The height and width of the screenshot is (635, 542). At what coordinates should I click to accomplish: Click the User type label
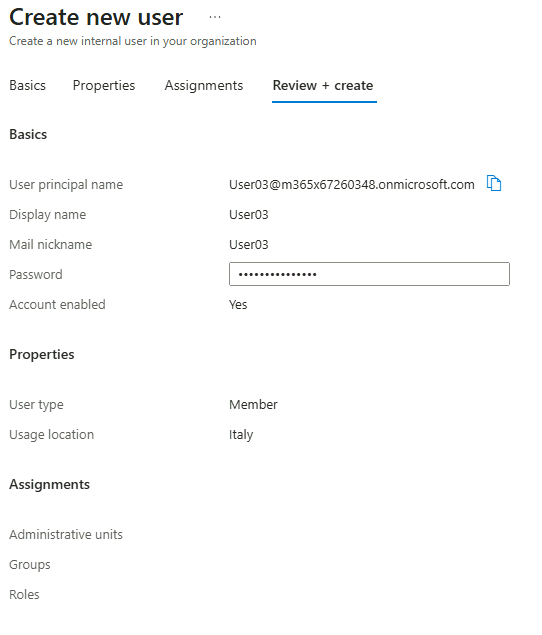pos(36,405)
